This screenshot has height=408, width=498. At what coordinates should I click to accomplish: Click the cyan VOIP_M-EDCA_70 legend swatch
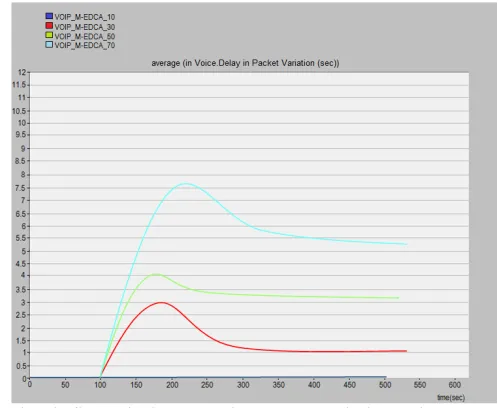tap(49, 44)
